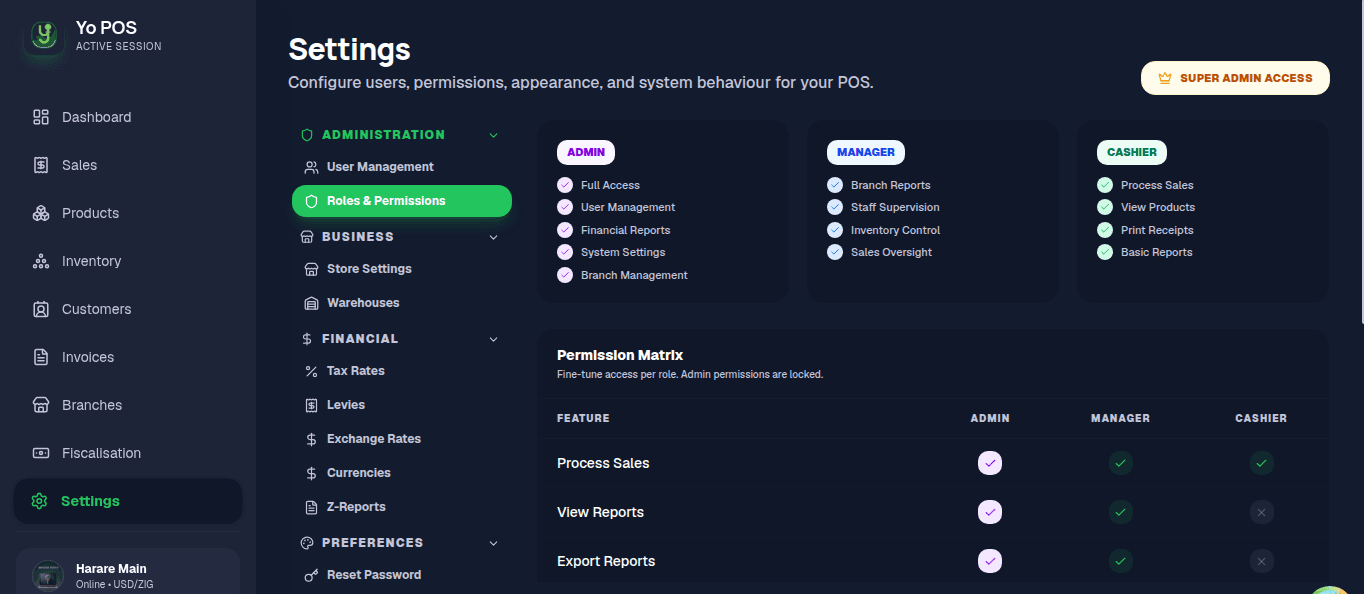This screenshot has width=1364, height=594.
Task: Click the 'Branch Management' admin permission text
Action: click(634, 275)
